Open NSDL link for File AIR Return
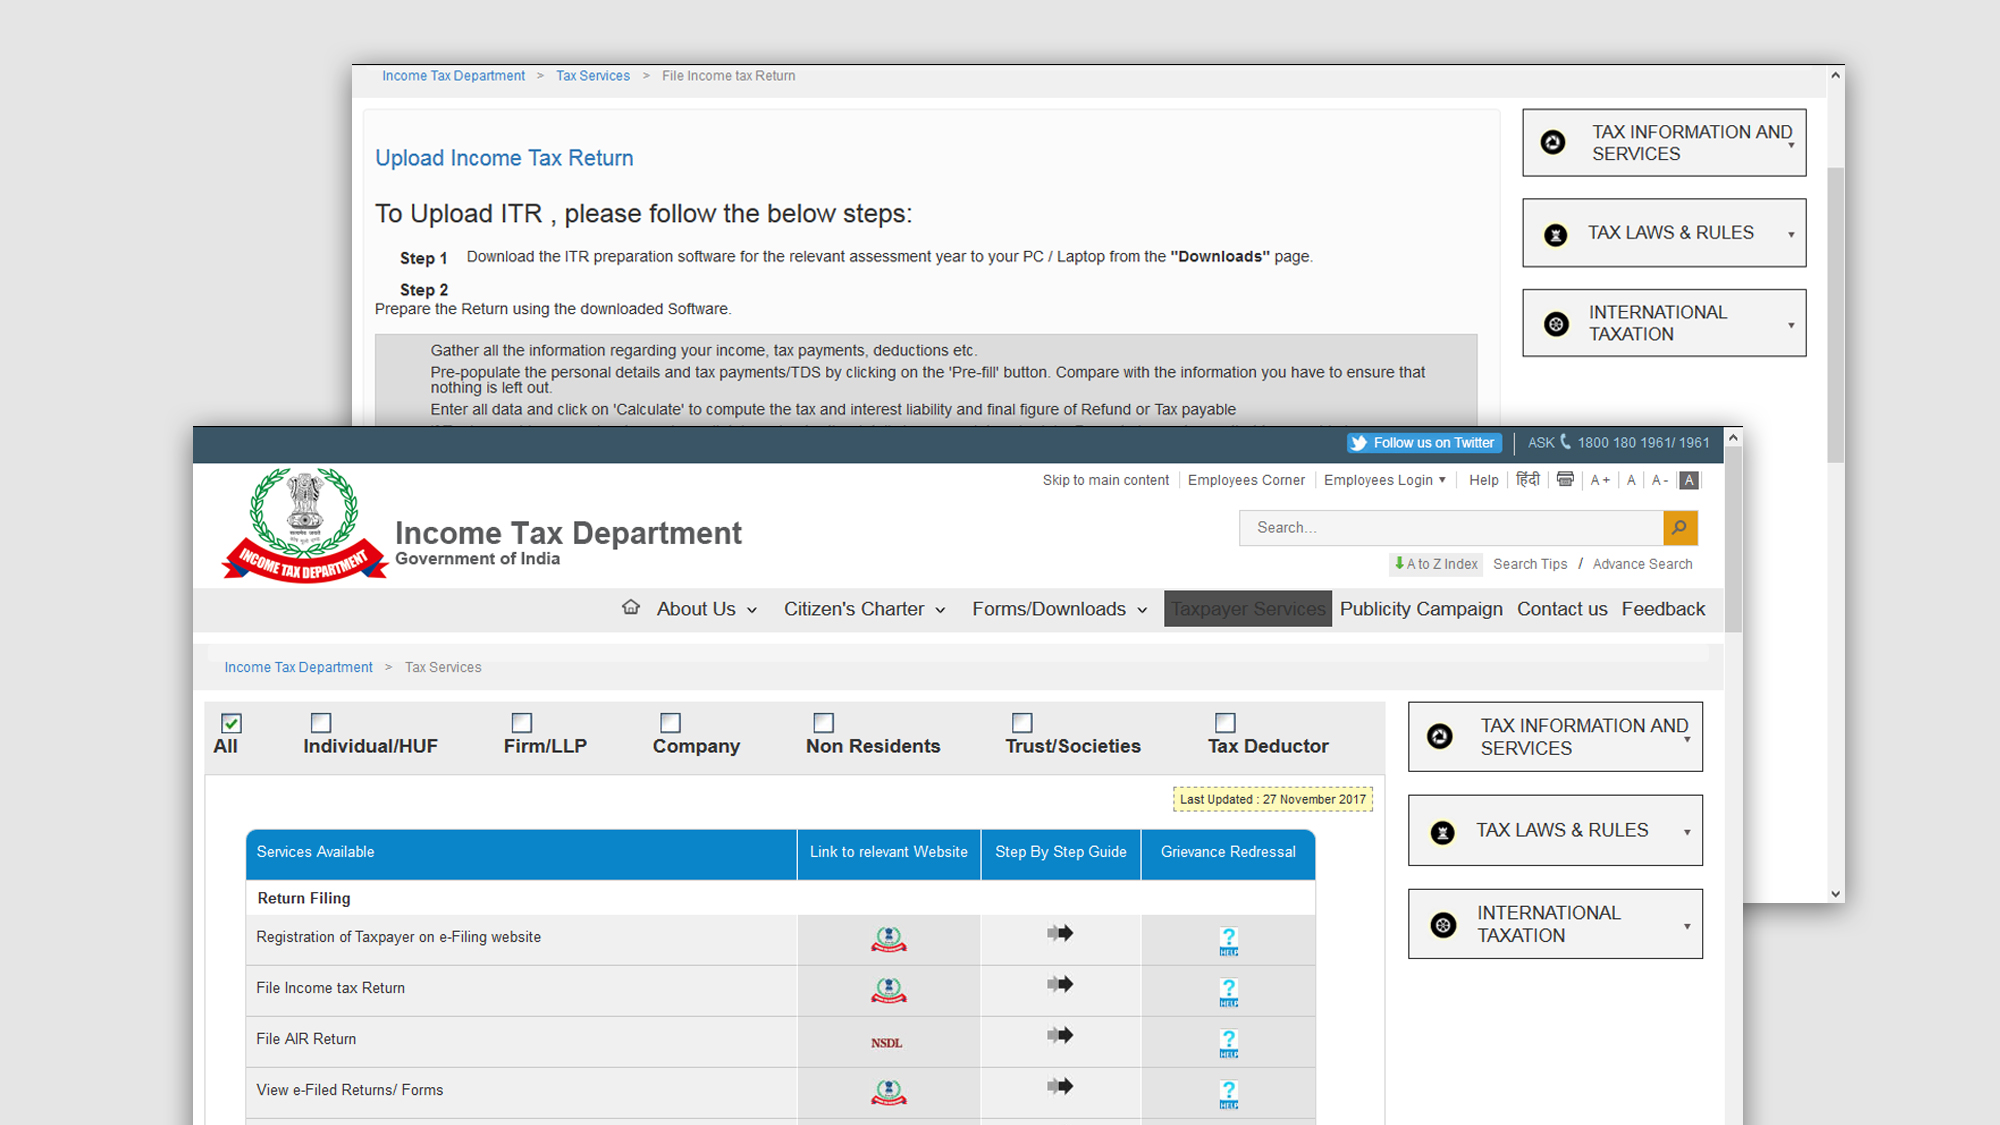The height and width of the screenshot is (1125, 2000). [x=886, y=1042]
